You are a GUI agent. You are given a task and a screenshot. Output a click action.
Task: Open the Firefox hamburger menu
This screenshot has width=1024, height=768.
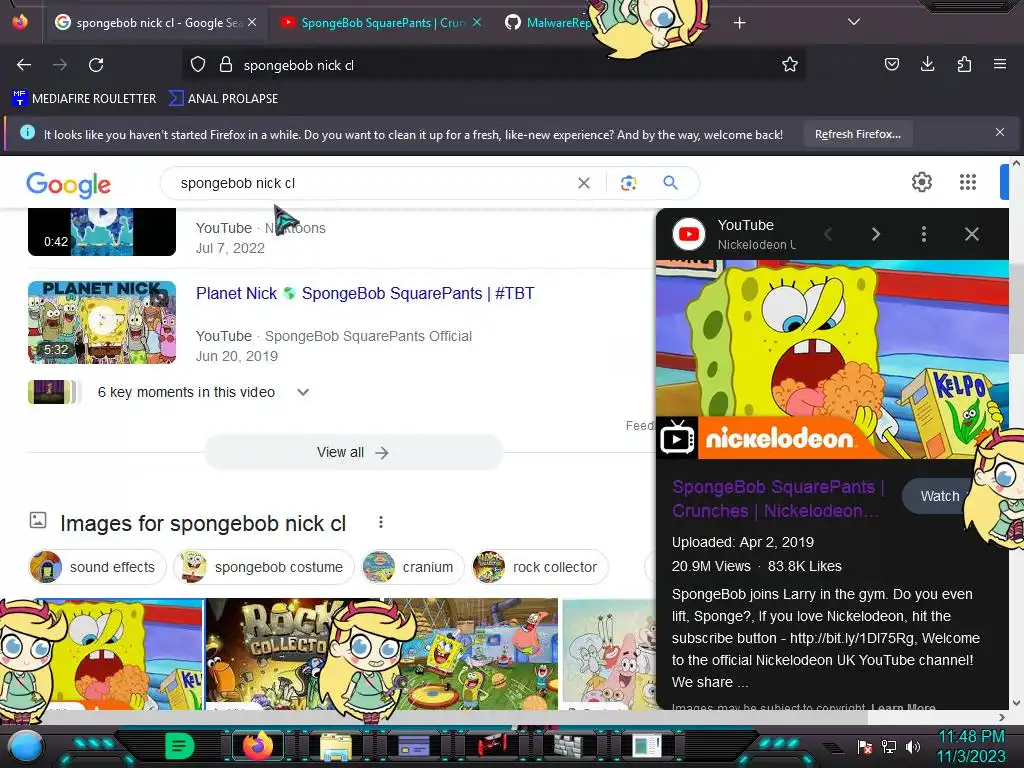tap(999, 64)
